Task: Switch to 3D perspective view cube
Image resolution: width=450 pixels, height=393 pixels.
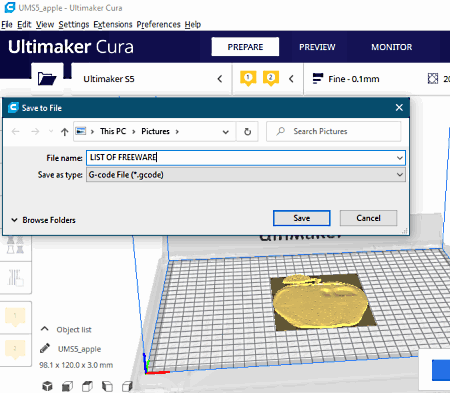Action: (47, 386)
